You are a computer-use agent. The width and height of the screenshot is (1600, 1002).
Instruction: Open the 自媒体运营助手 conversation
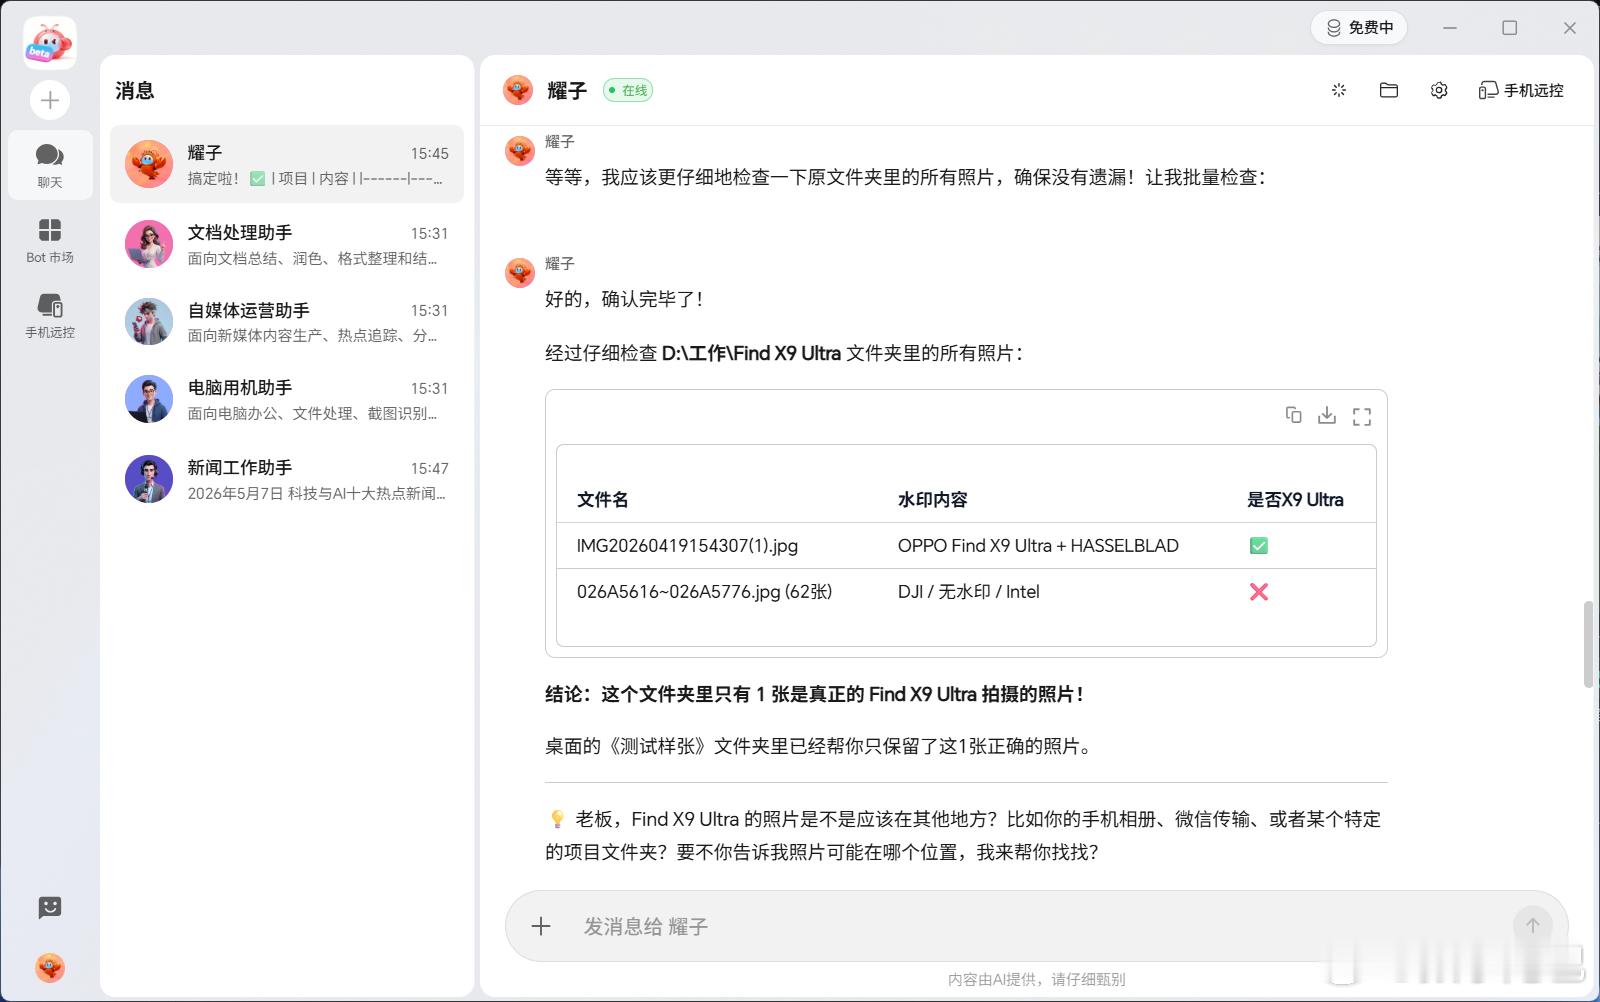(287, 322)
